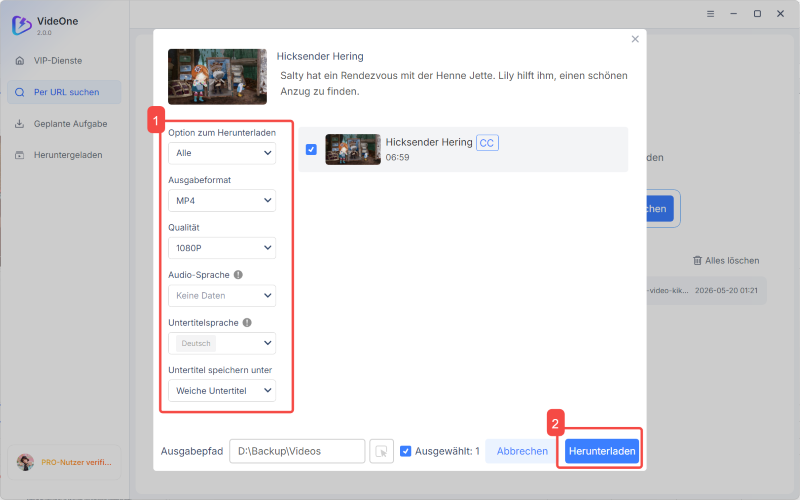This screenshot has width=800, height=500.
Task: Open the Untertitel speichern unter dropdown
Action: tap(222, 391)
